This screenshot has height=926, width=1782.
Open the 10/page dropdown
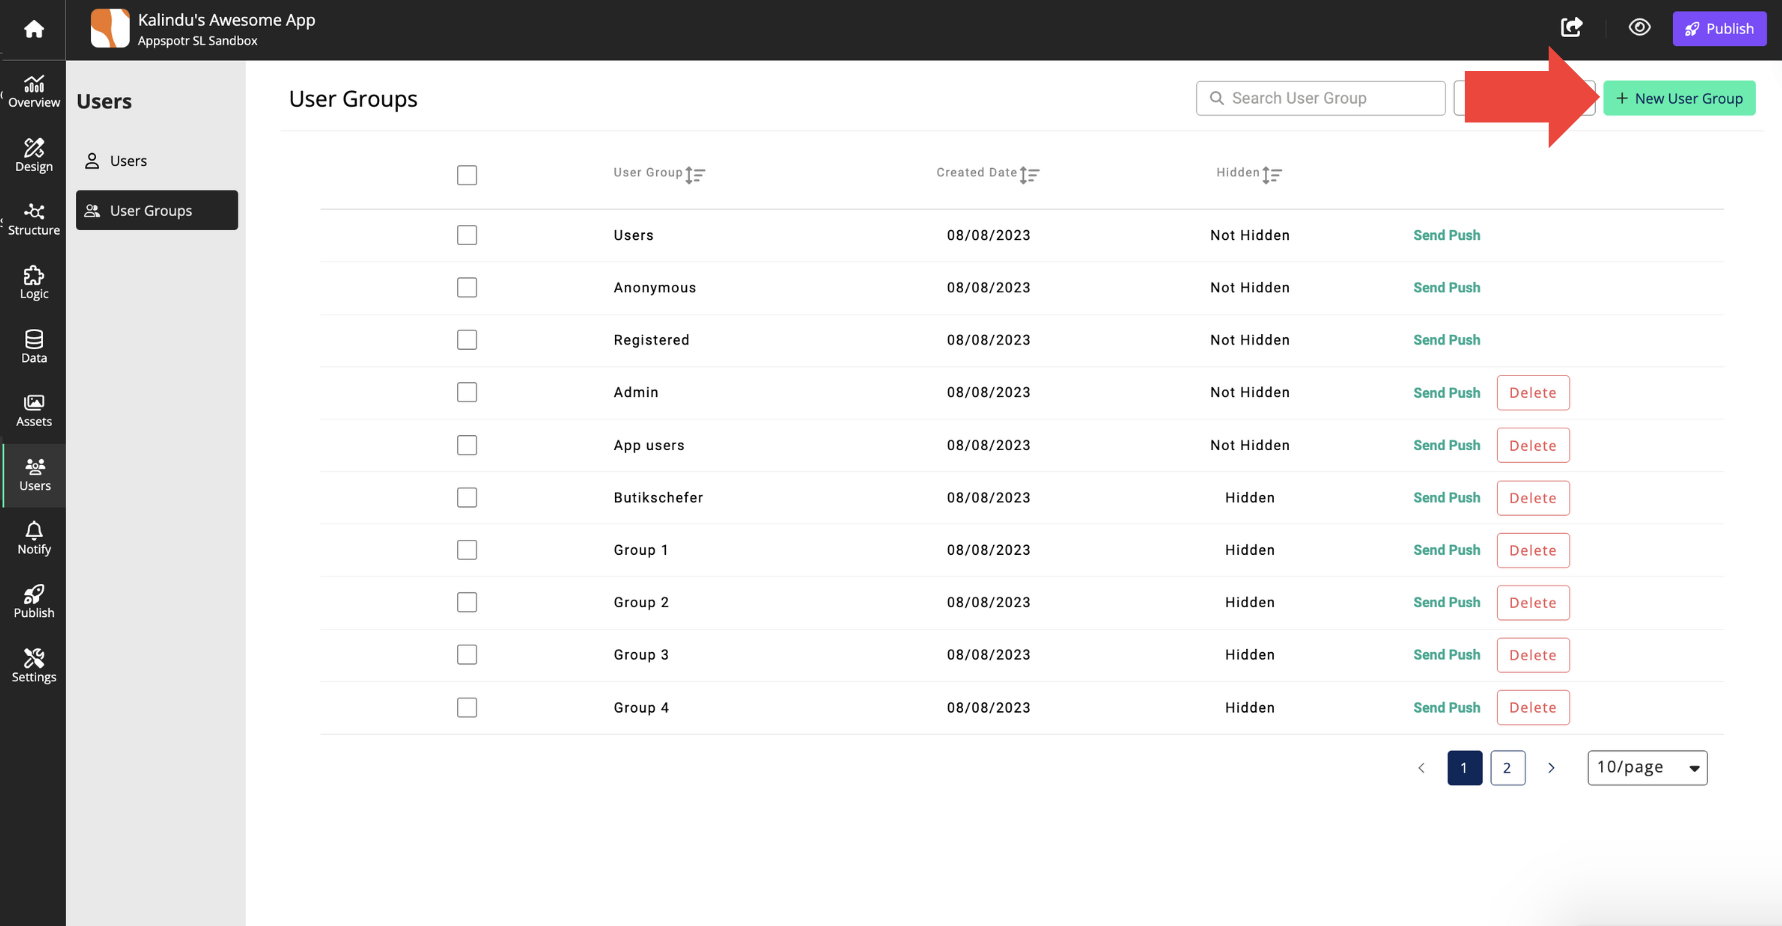1647,768
